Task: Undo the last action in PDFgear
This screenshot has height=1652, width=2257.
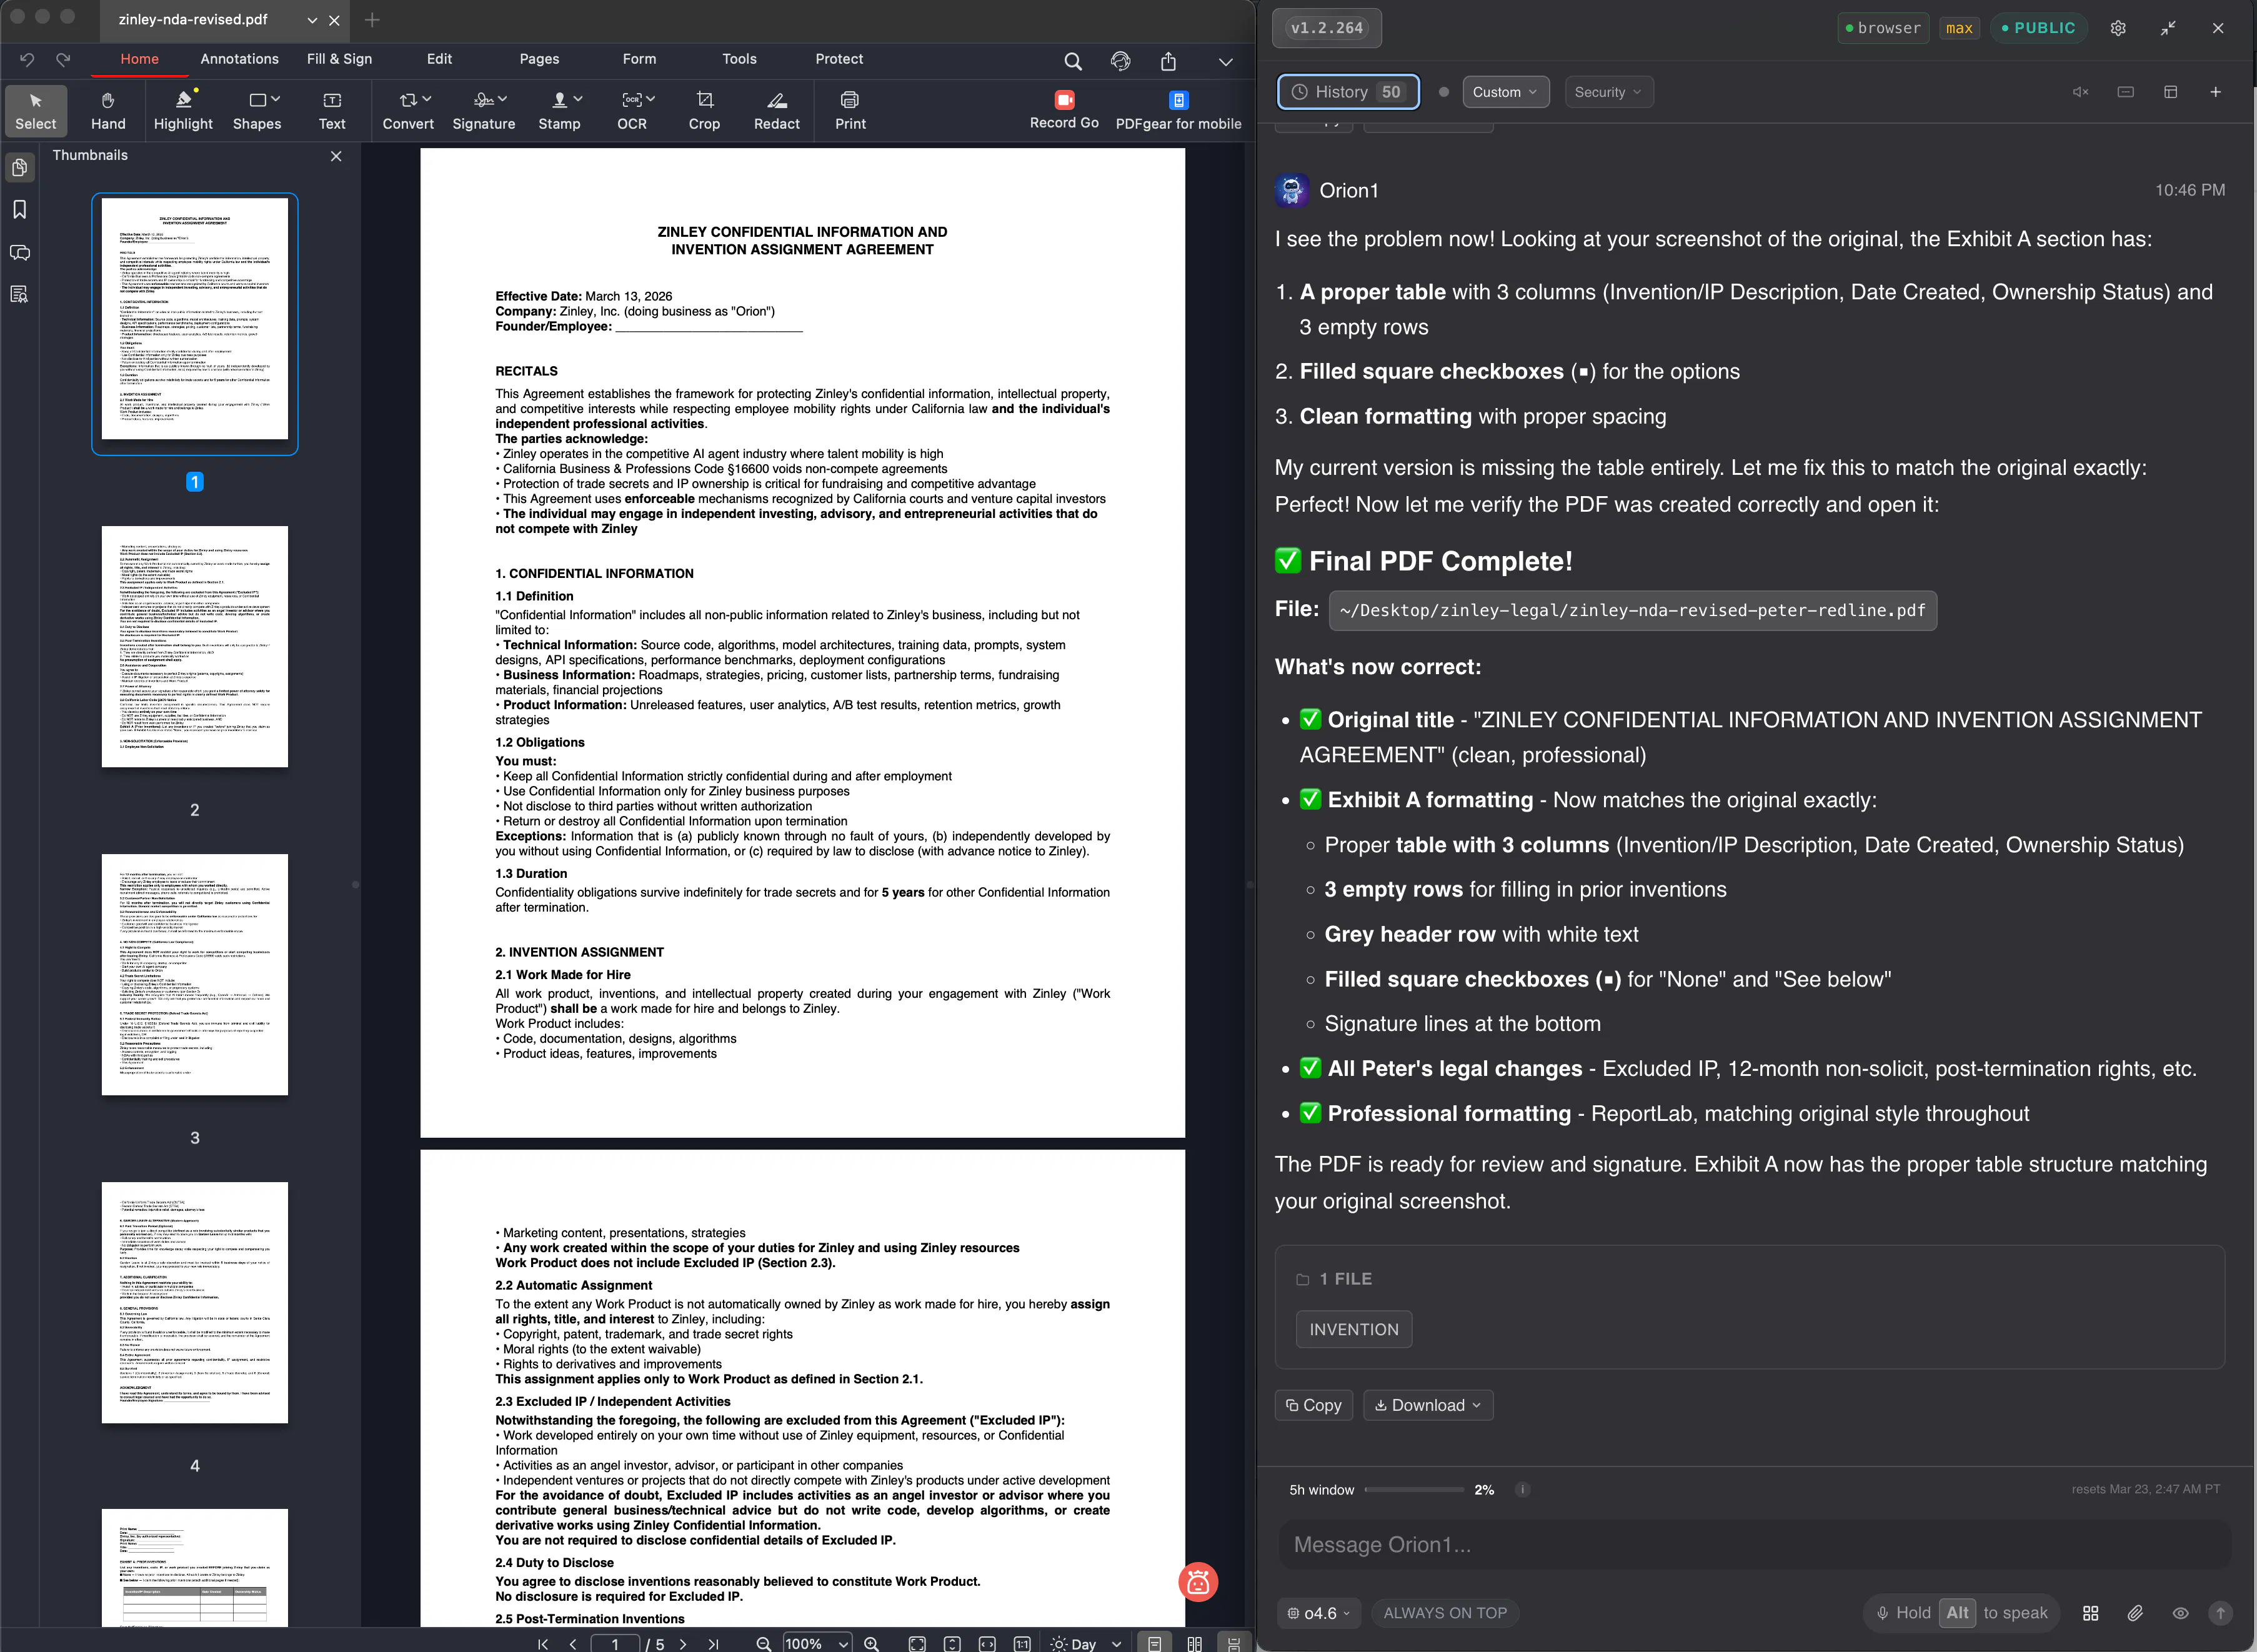Action: [27, 60]
